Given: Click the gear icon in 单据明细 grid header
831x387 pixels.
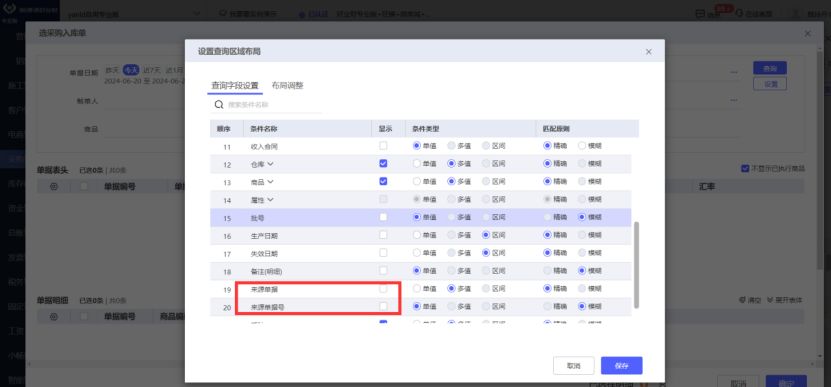Looking at the screenshot, I should click(54, 316).
